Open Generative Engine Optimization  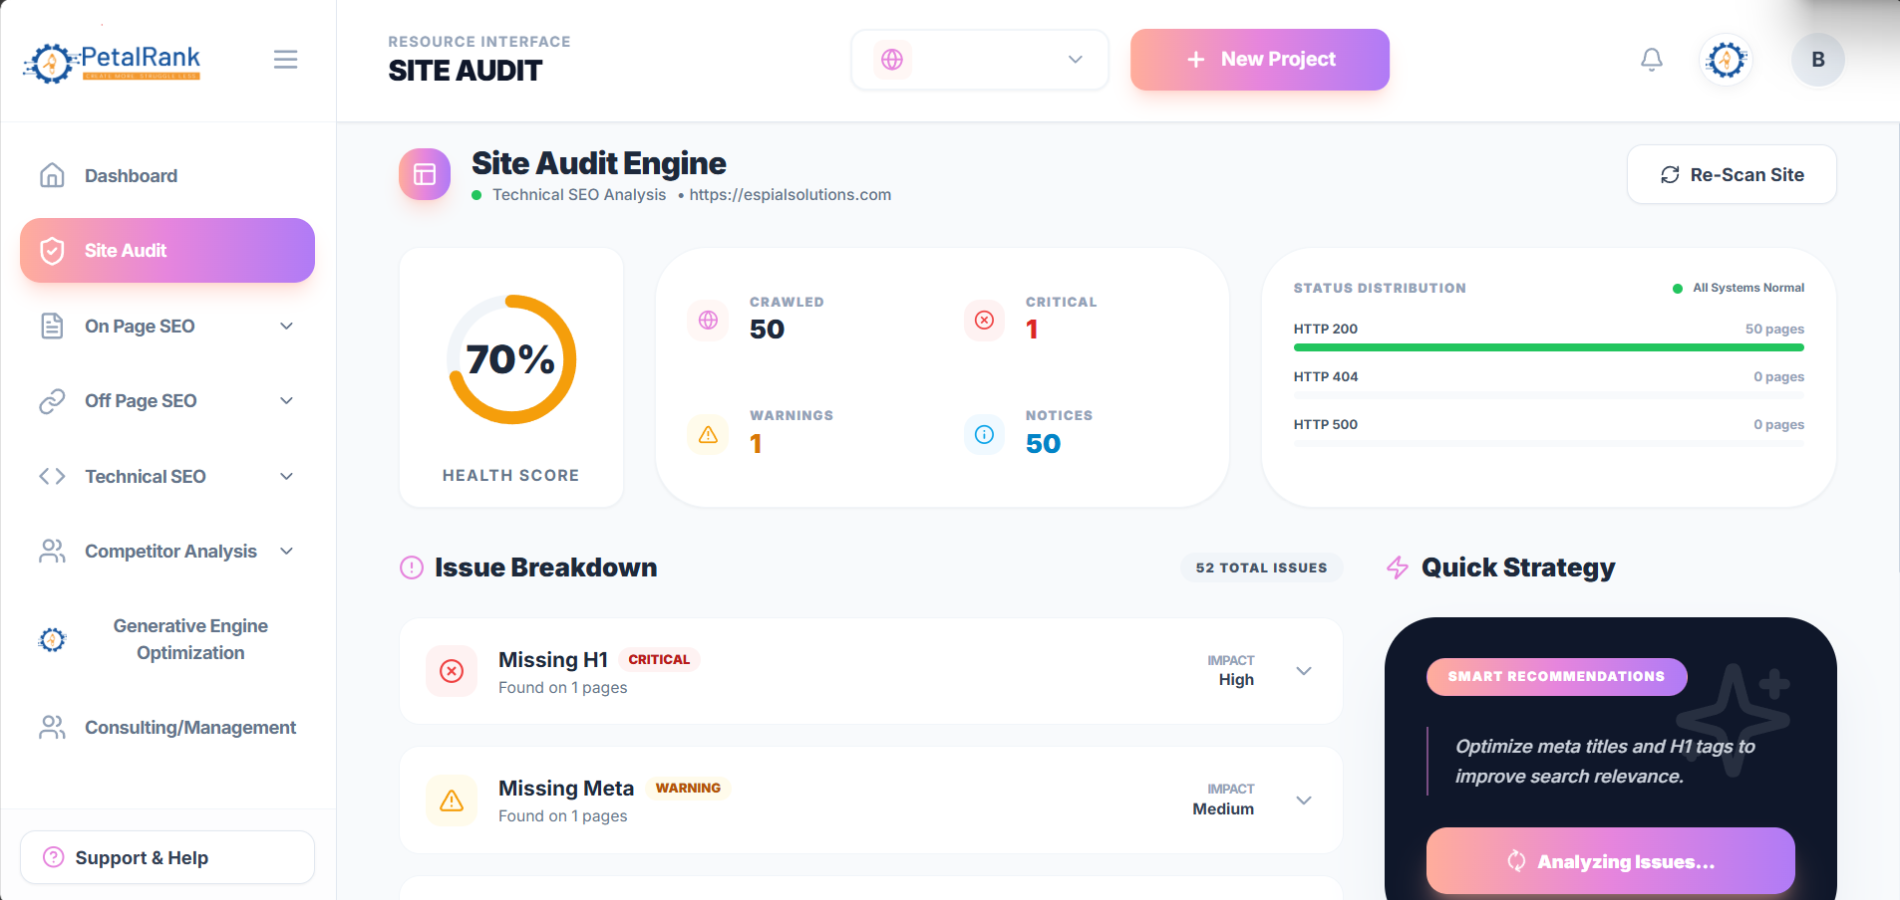pyautogui.click(x=167, y=639)
